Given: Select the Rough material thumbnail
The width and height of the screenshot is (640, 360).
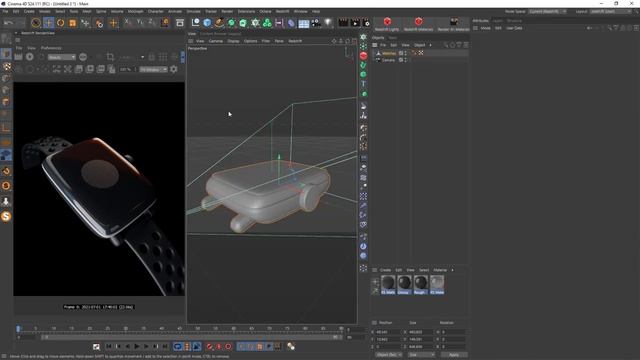Looking at the screenshot, I should pos(420,284).
